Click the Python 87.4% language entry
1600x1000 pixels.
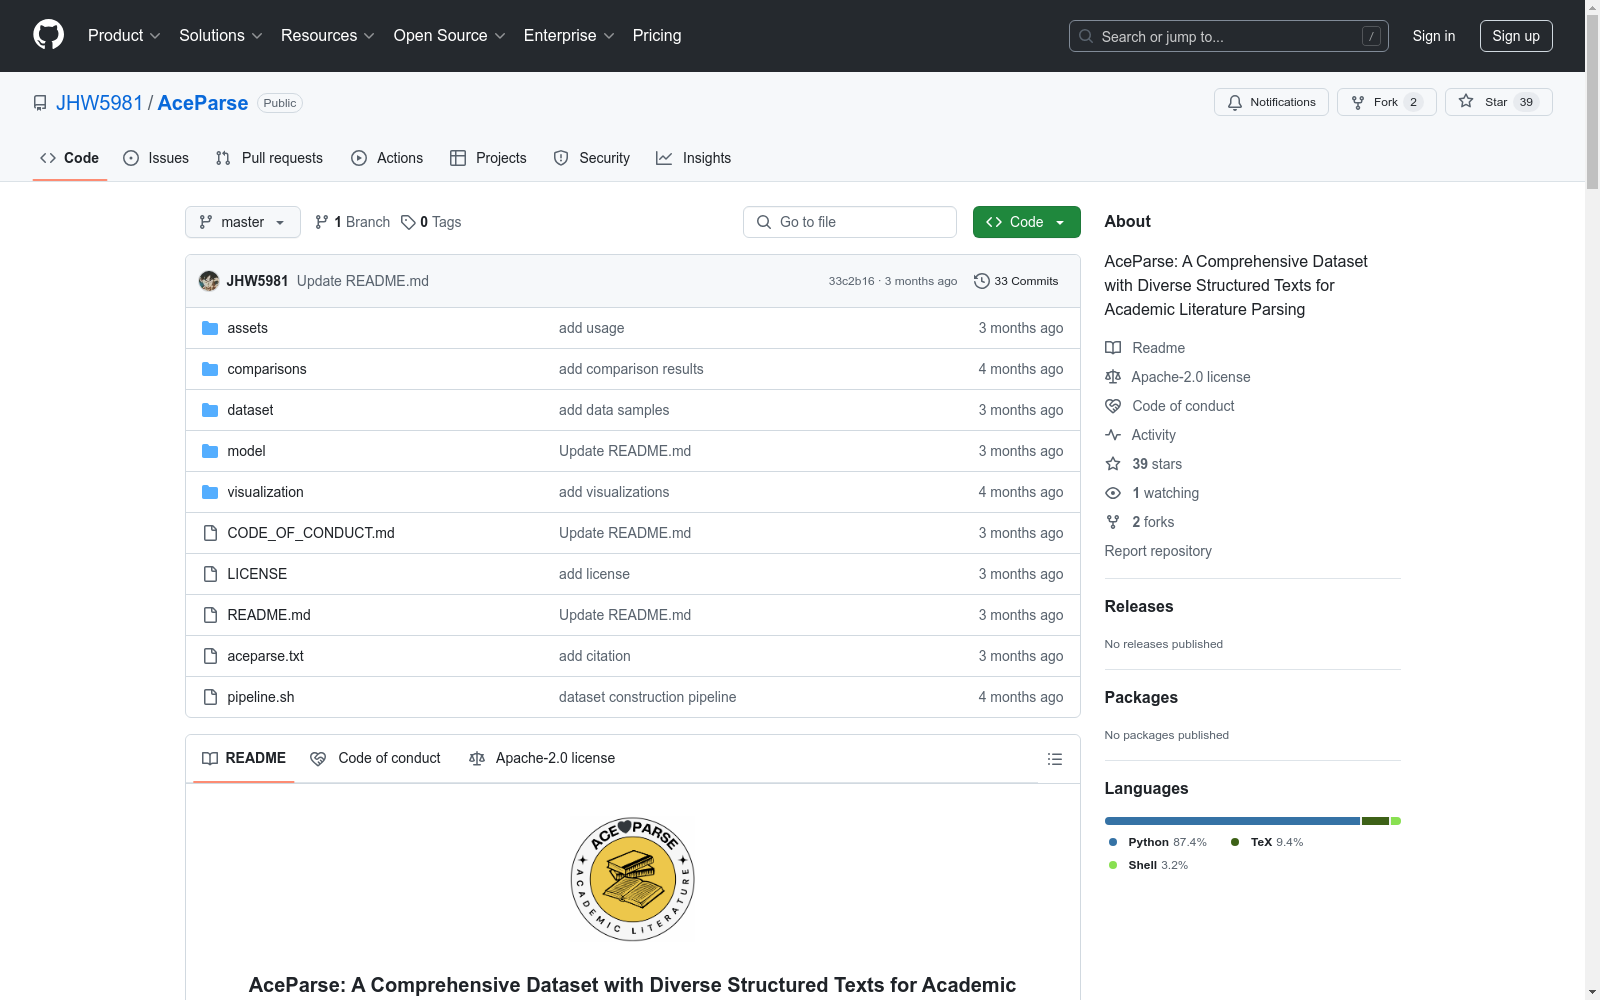(1157, 842)
